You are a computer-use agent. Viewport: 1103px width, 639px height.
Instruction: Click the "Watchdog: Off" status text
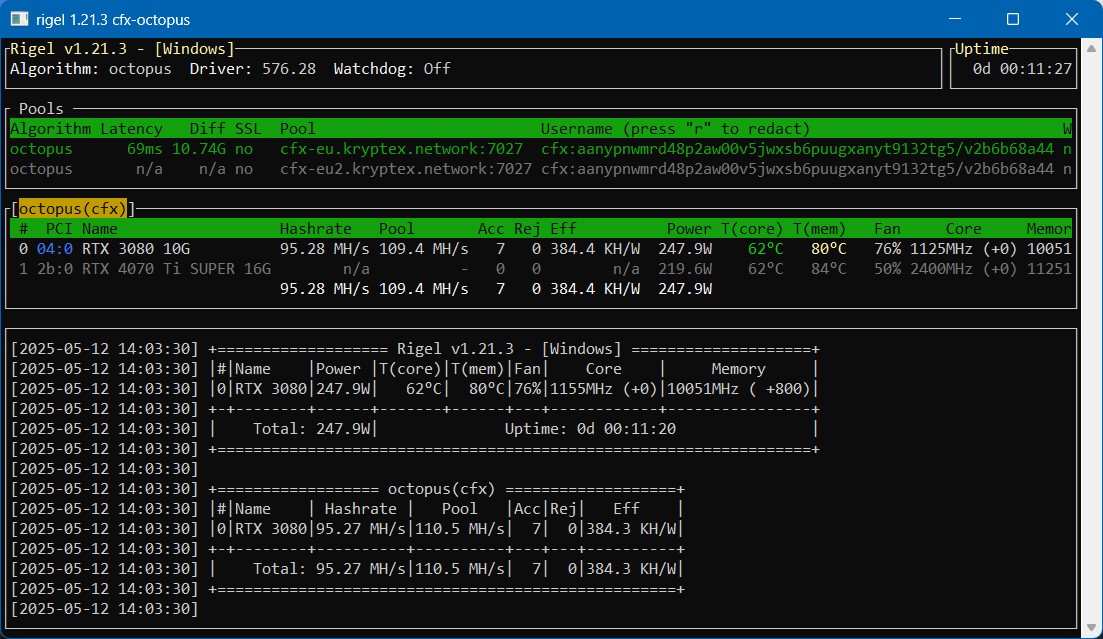392,69
